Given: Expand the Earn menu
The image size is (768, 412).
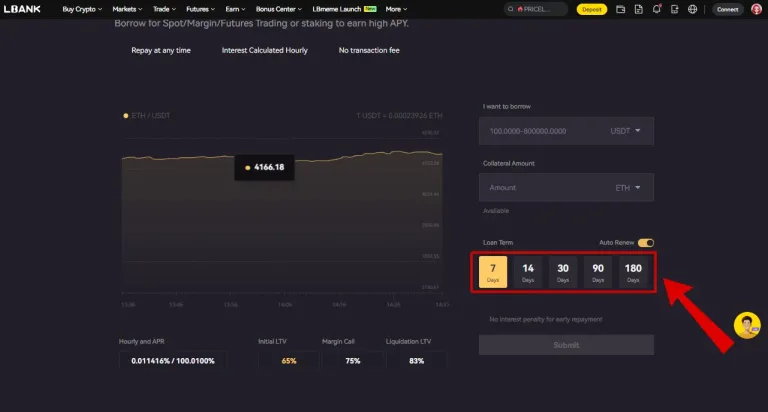Looking at the screenshot, I should (x=235, y=9).
